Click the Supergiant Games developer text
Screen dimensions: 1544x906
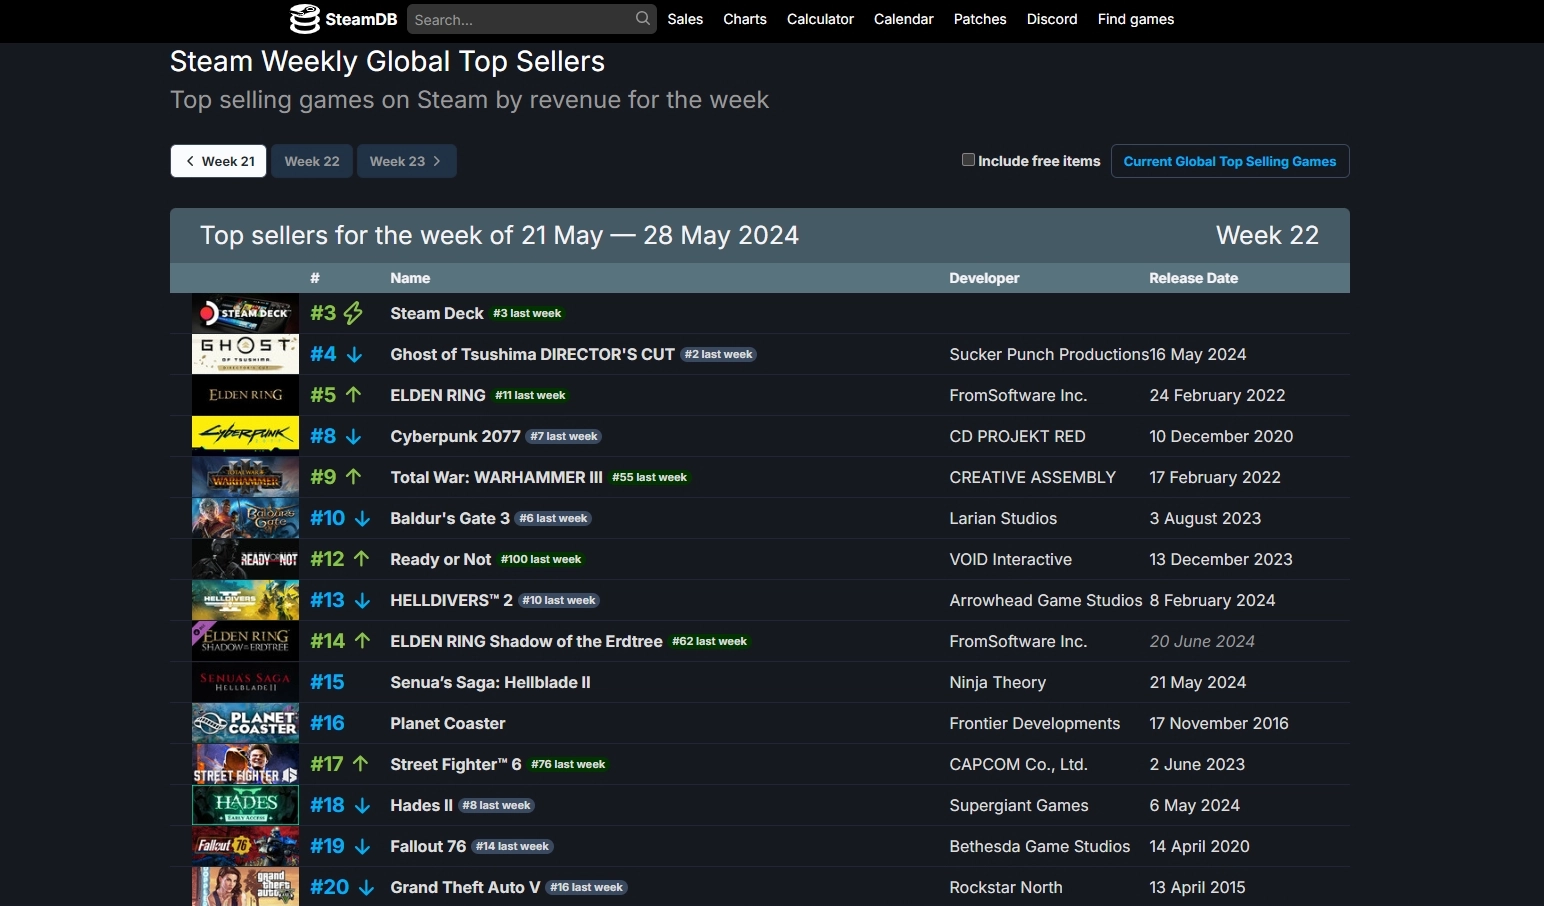[1019, 805]
